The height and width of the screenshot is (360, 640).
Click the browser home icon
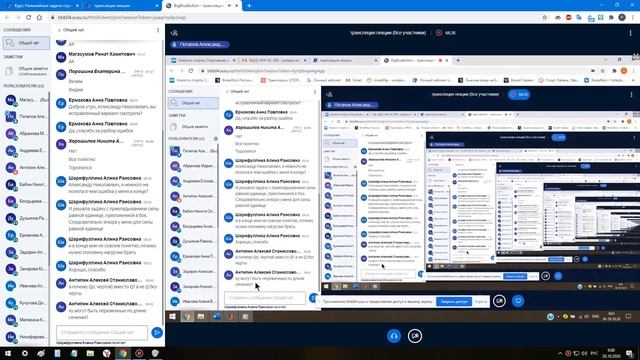40,18
